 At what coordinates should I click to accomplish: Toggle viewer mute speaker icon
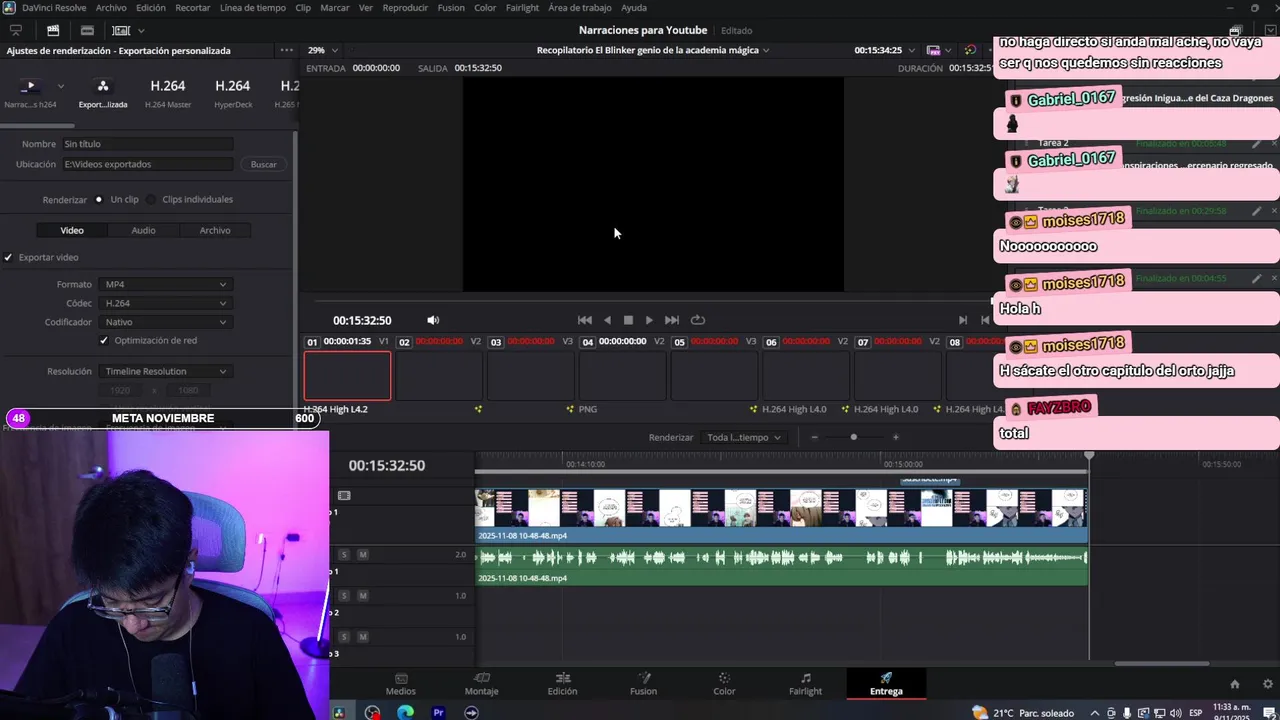[433, 320]
